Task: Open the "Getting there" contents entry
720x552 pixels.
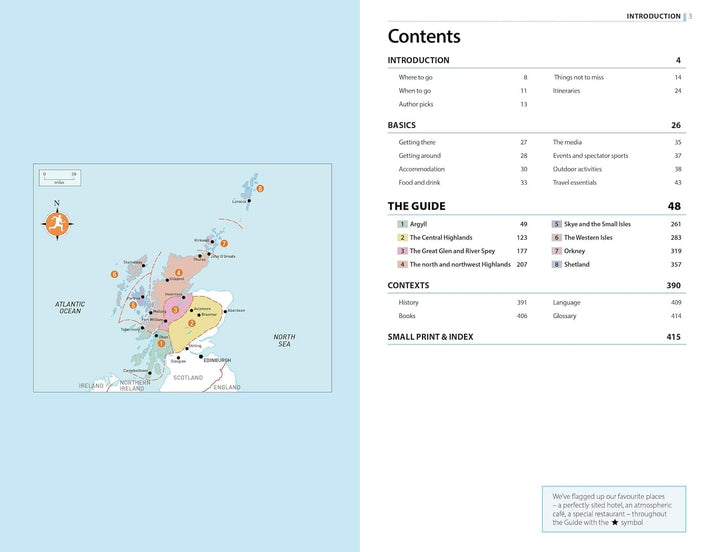Action: 417,142
